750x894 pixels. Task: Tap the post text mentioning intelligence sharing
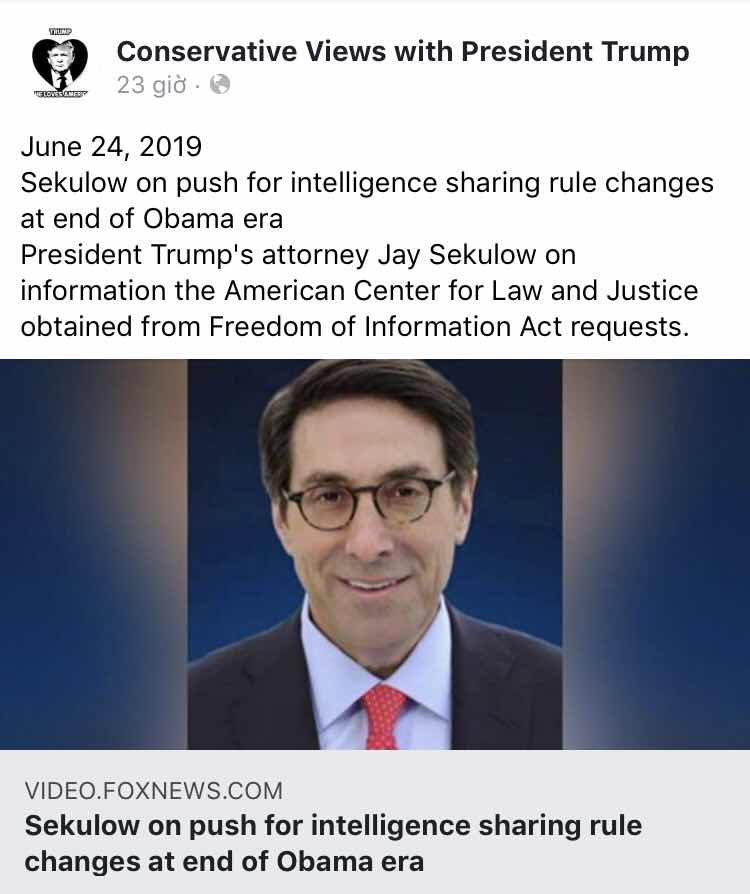pyautogui.click(x=367, y=183)
